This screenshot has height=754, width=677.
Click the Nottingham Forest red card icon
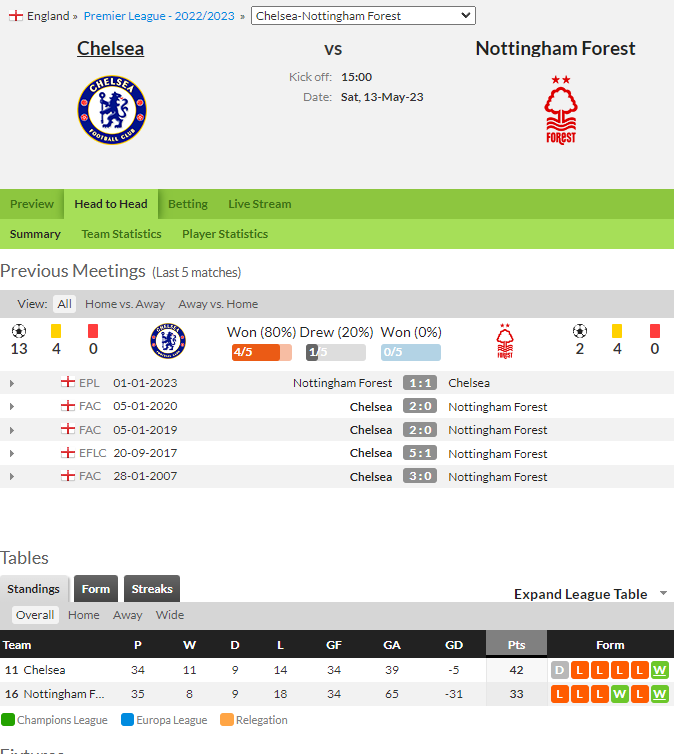click(x=654, y=331)
